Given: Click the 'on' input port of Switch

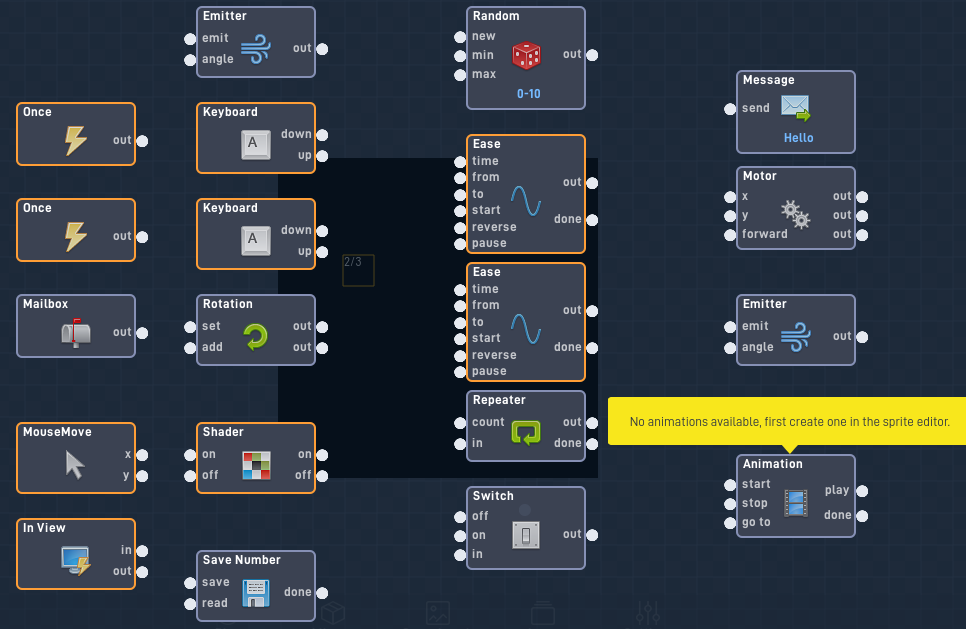Looking at the screenshot, I should click(x=460, y=536).
